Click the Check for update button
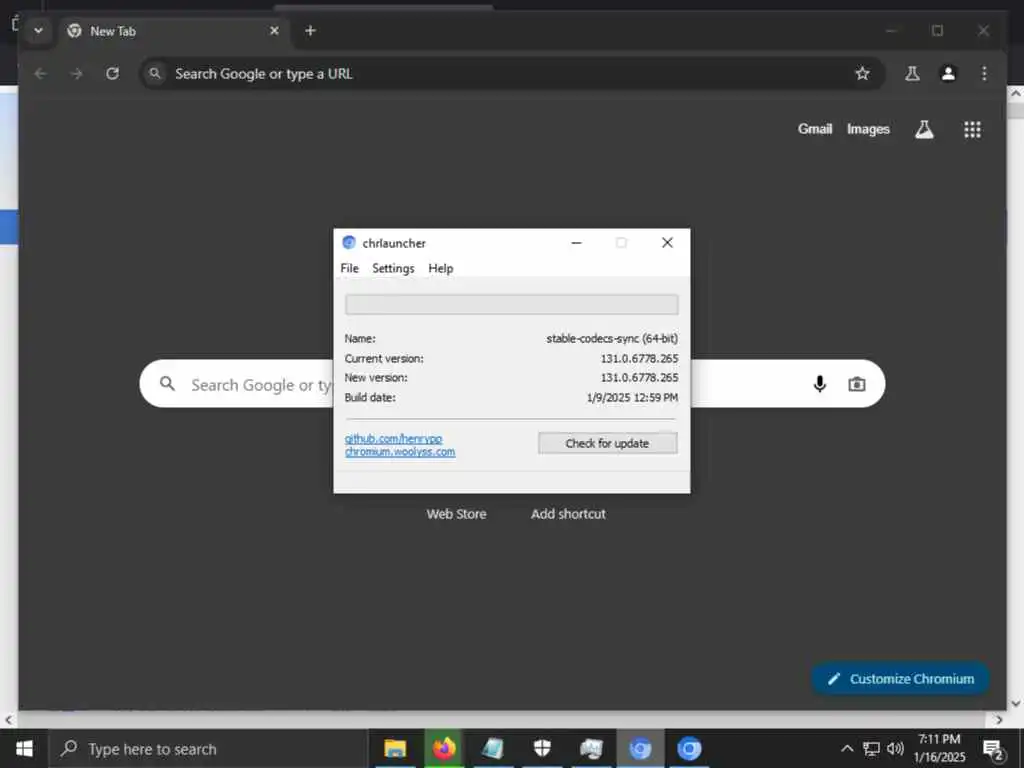The width and height of the screenshot is (1024, 768). click(x=607, y=443)
